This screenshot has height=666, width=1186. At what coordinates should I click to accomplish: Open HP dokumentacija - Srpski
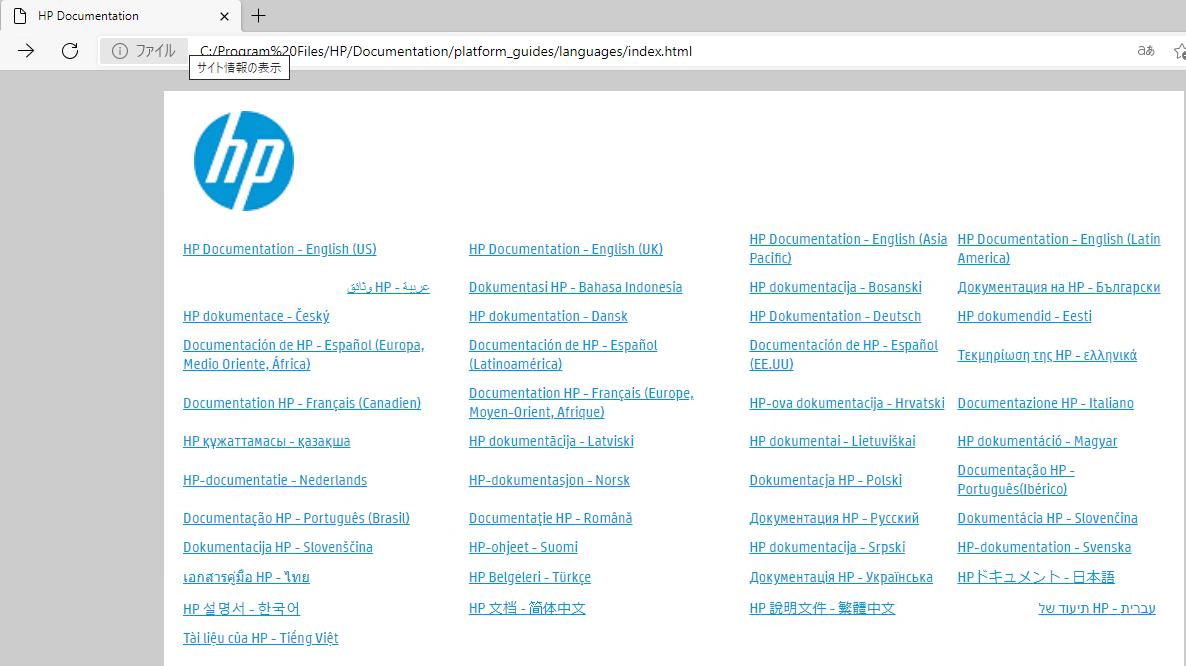[827, 547]
